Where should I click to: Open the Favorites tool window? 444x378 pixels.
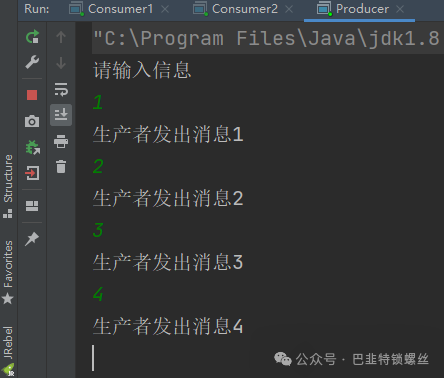tap(8, 272)
